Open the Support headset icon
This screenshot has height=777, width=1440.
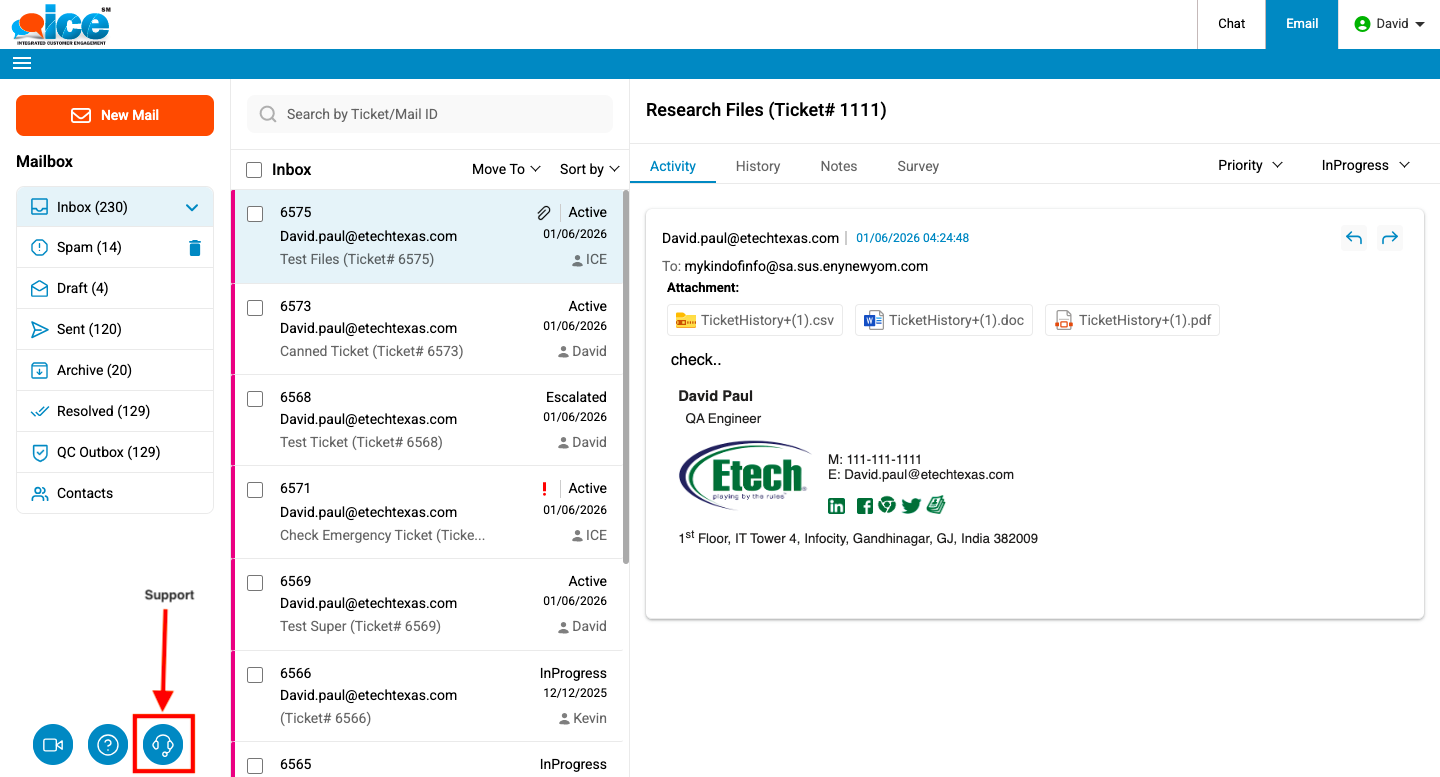pos(163,745)
